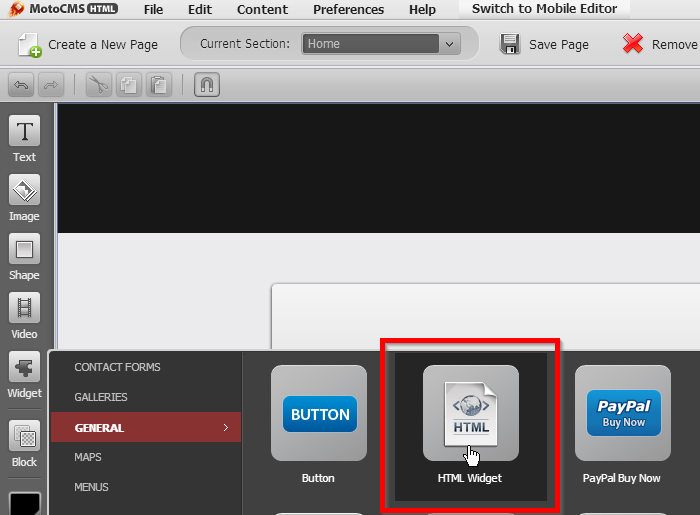Click the MotoCMS HTML logo
Screen dimensions: 700x515
63,9
